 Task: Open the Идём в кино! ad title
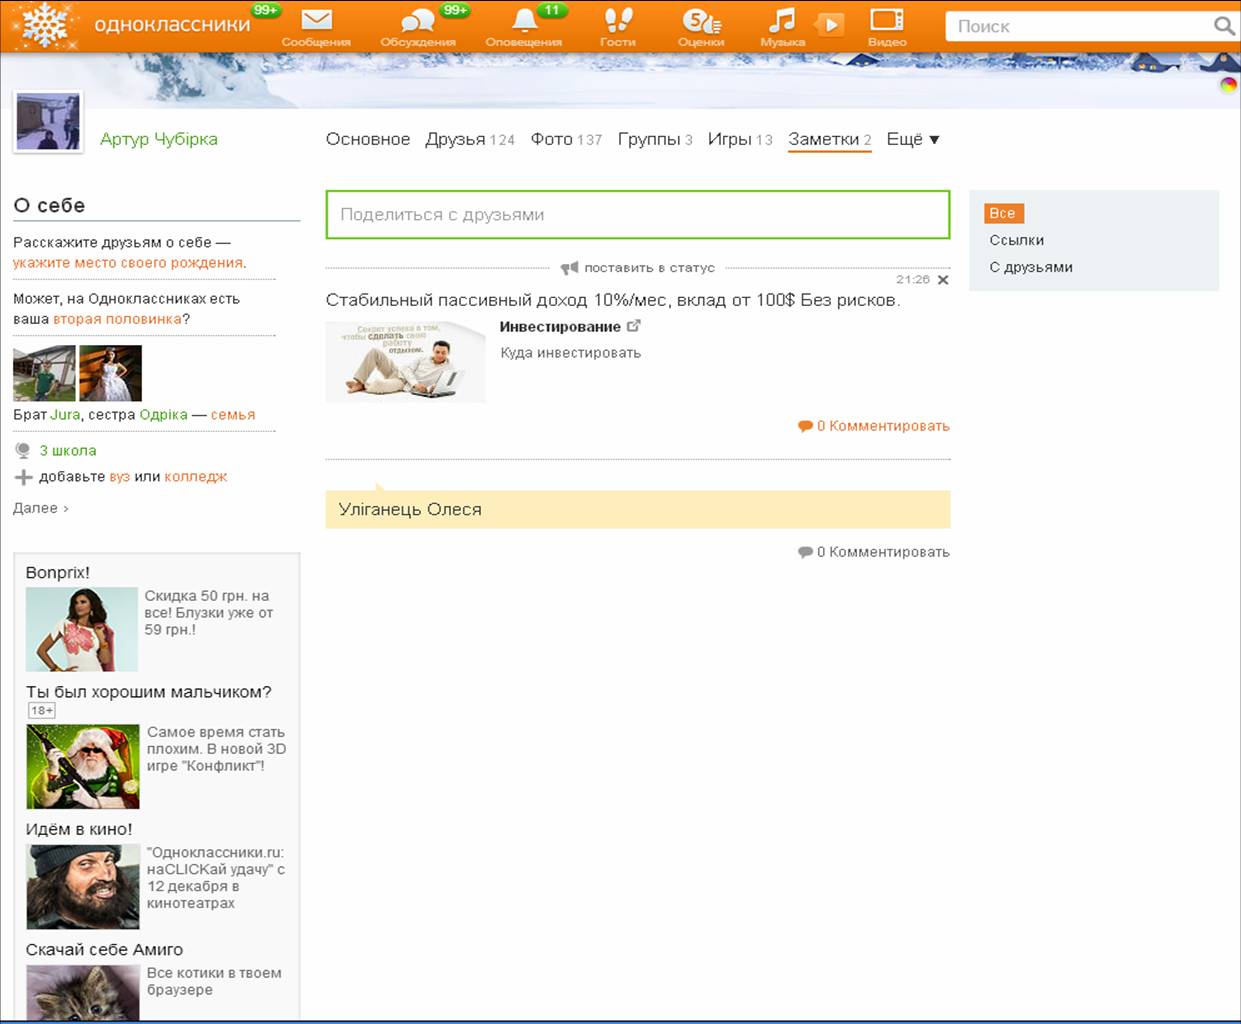tap(79, 829)
